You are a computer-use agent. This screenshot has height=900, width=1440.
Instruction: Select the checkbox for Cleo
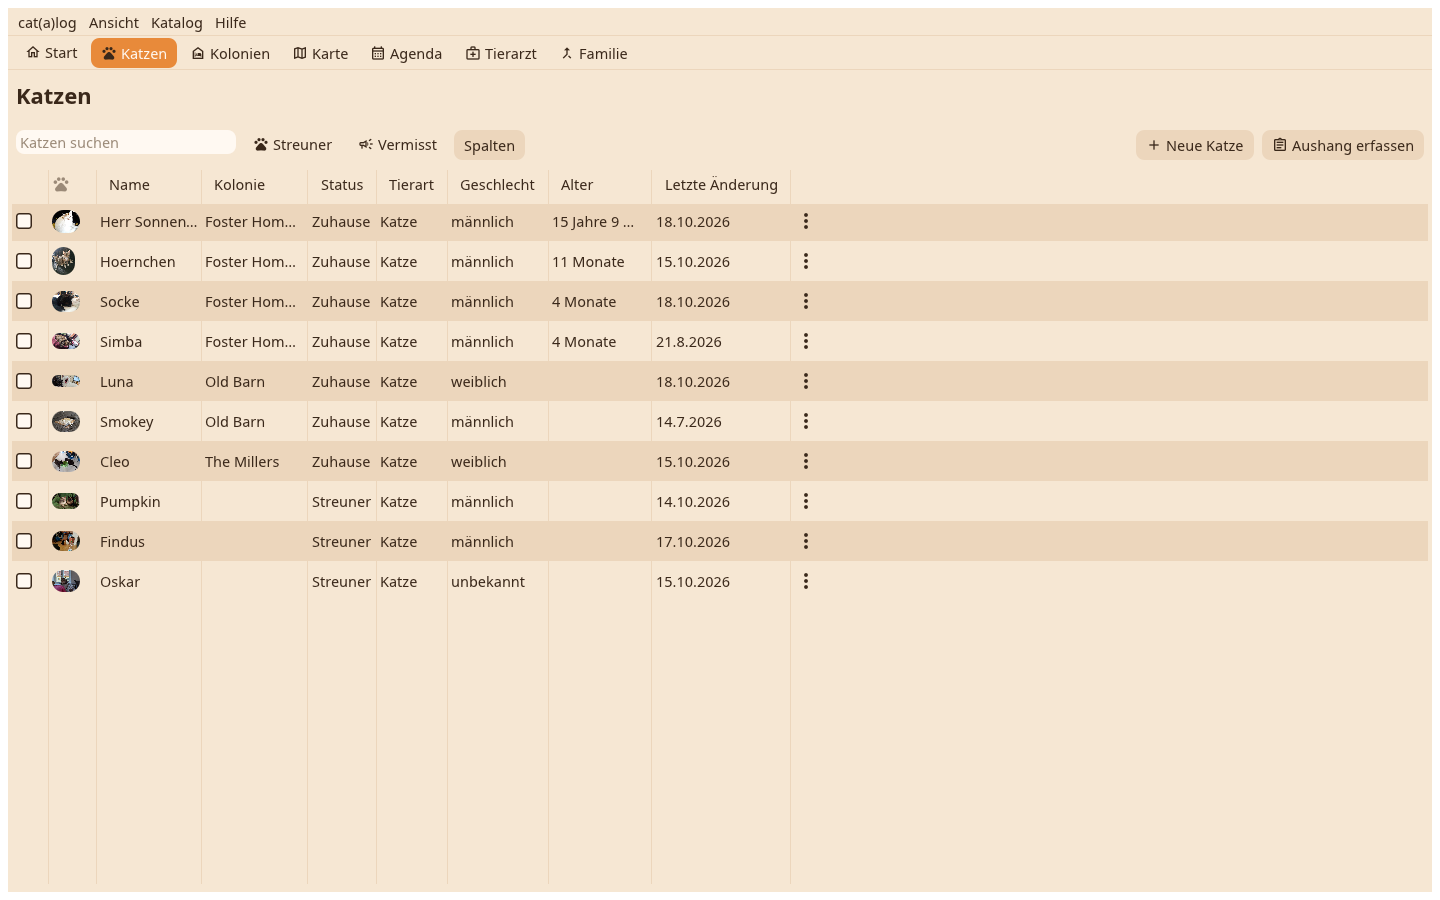pos(24,461)
